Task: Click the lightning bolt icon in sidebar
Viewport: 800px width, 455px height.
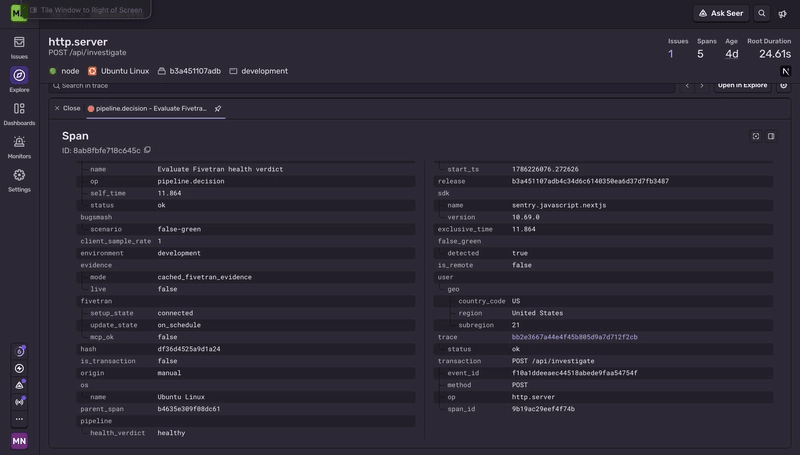Action: [19, 368]
